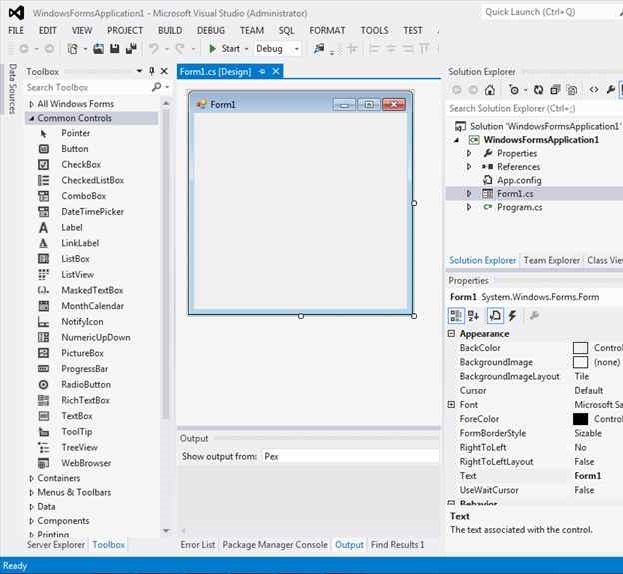Open the Data Sources side tab
Image resolution: width=623 pixels, height=574 pixels.
point(12,89)
